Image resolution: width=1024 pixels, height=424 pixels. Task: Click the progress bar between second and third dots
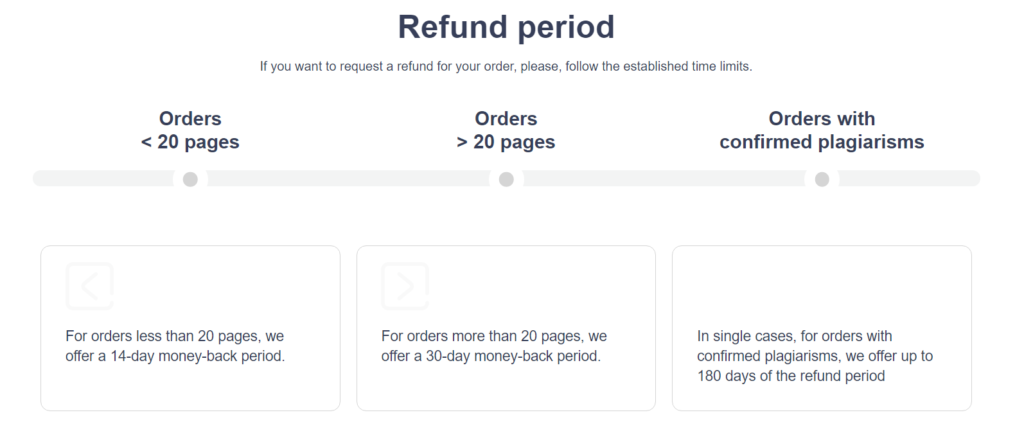click(664, 178)
